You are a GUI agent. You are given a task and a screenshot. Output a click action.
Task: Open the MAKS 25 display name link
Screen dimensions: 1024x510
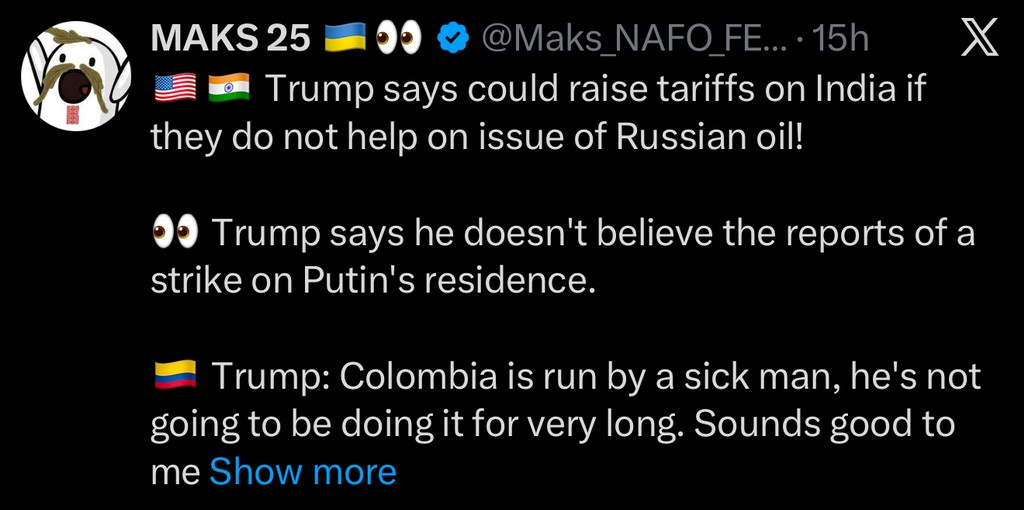pyautogui.click(x=229, y=39)
